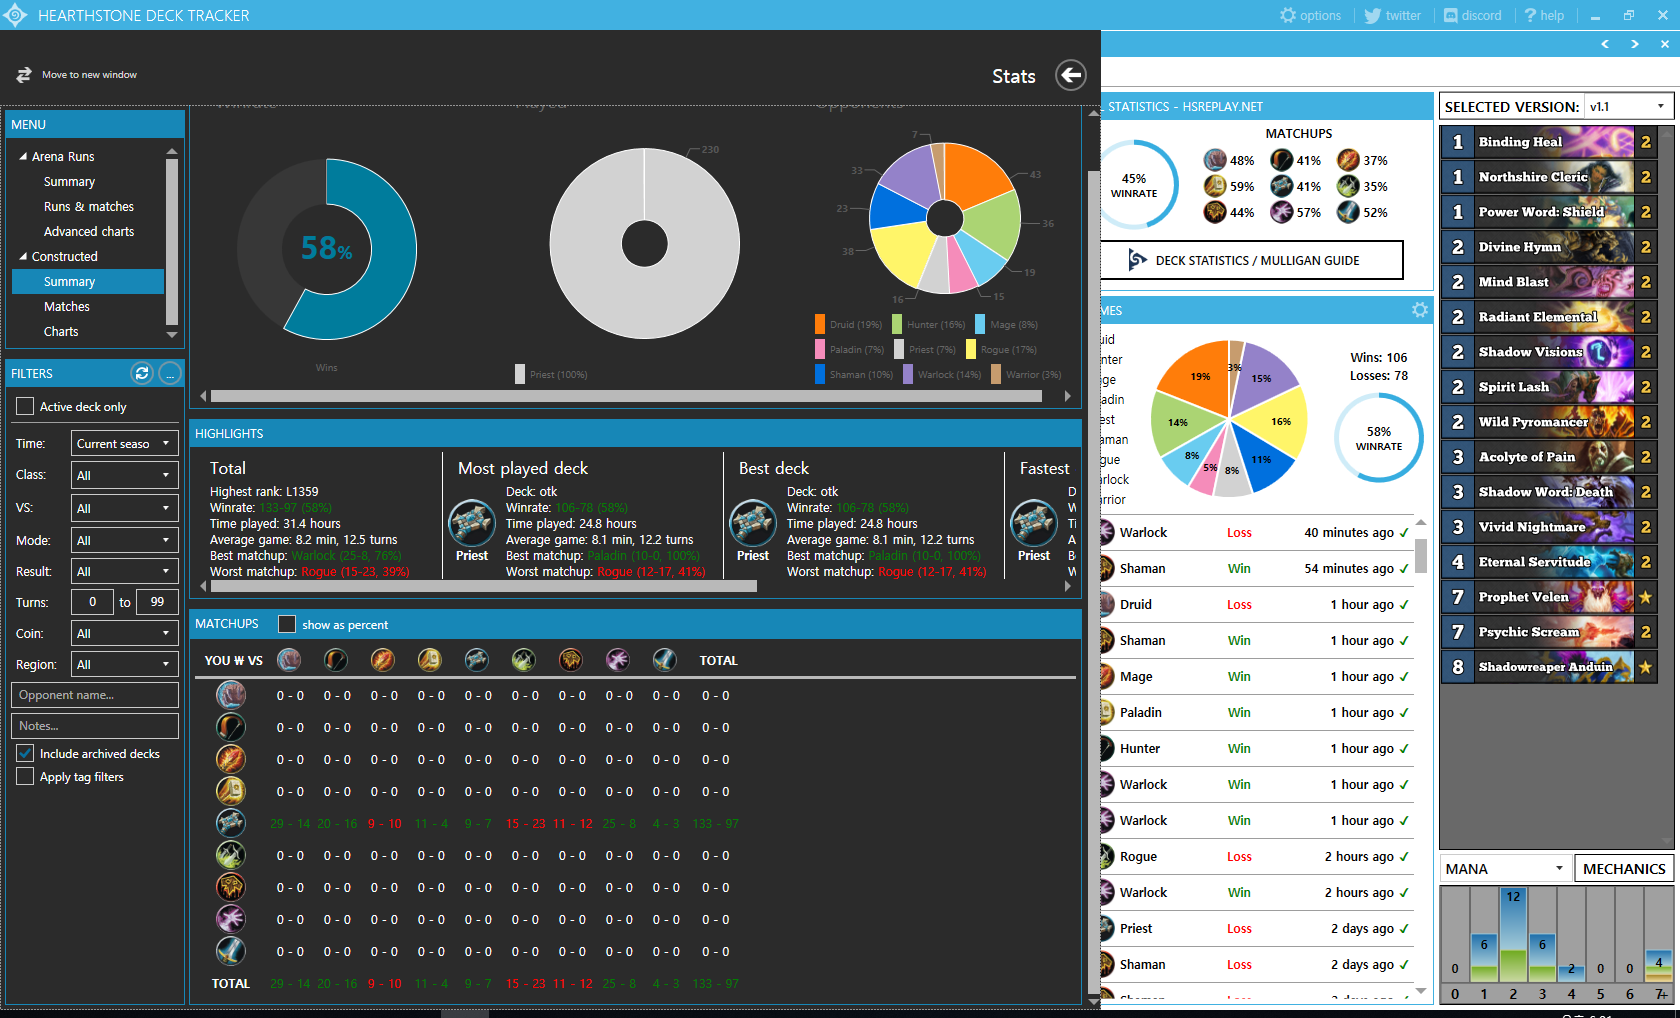Focus the Notes input field
The image size is (1680, 1018).
95,726
